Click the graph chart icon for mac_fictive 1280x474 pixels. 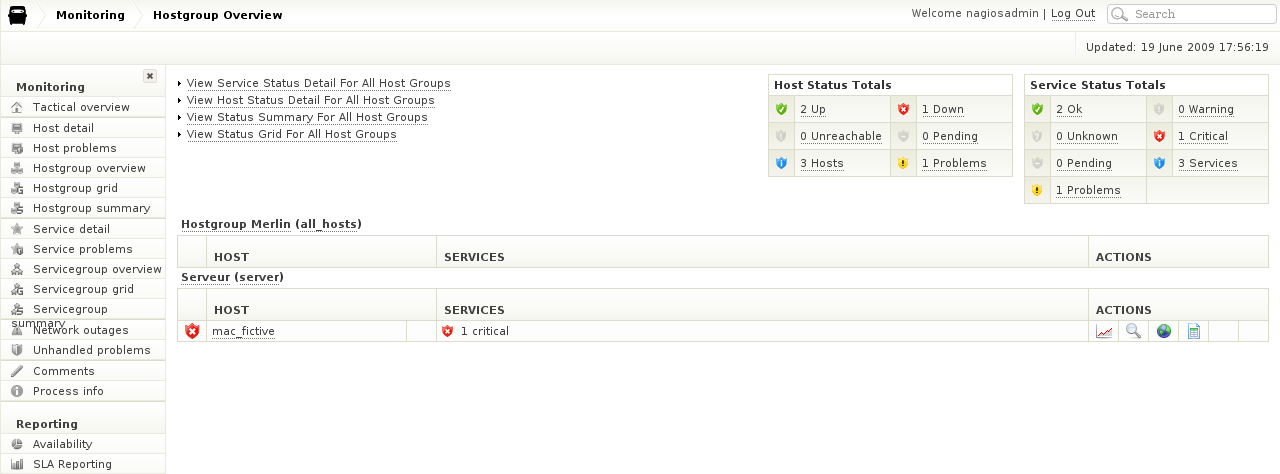click(1104, 331)
